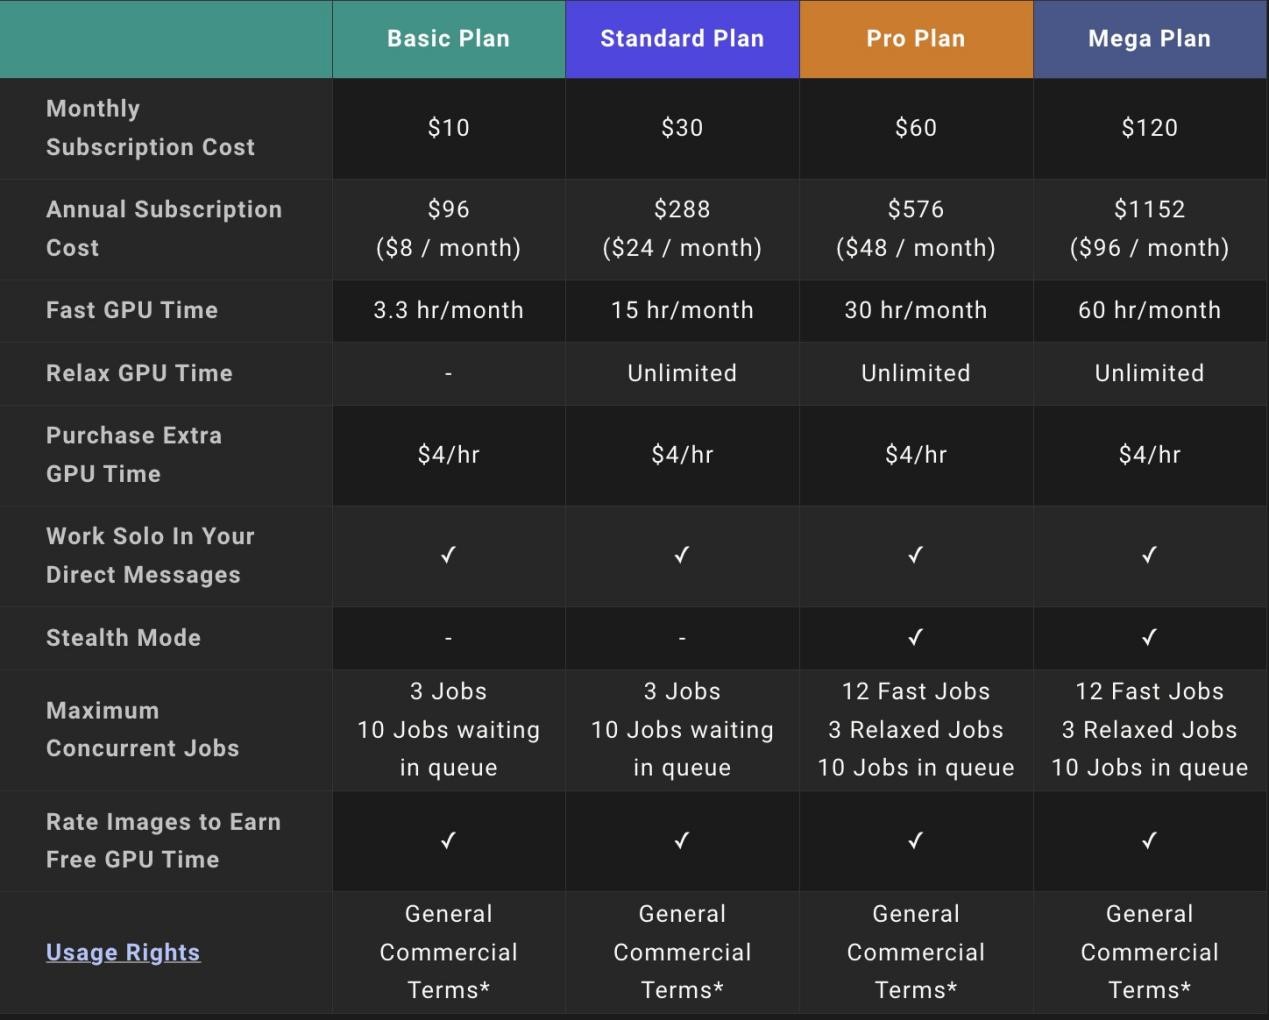The image size is (1269, 1020).
Task: Click the $1152 annual cost for Mega Plan
Action: (1149, 210)
